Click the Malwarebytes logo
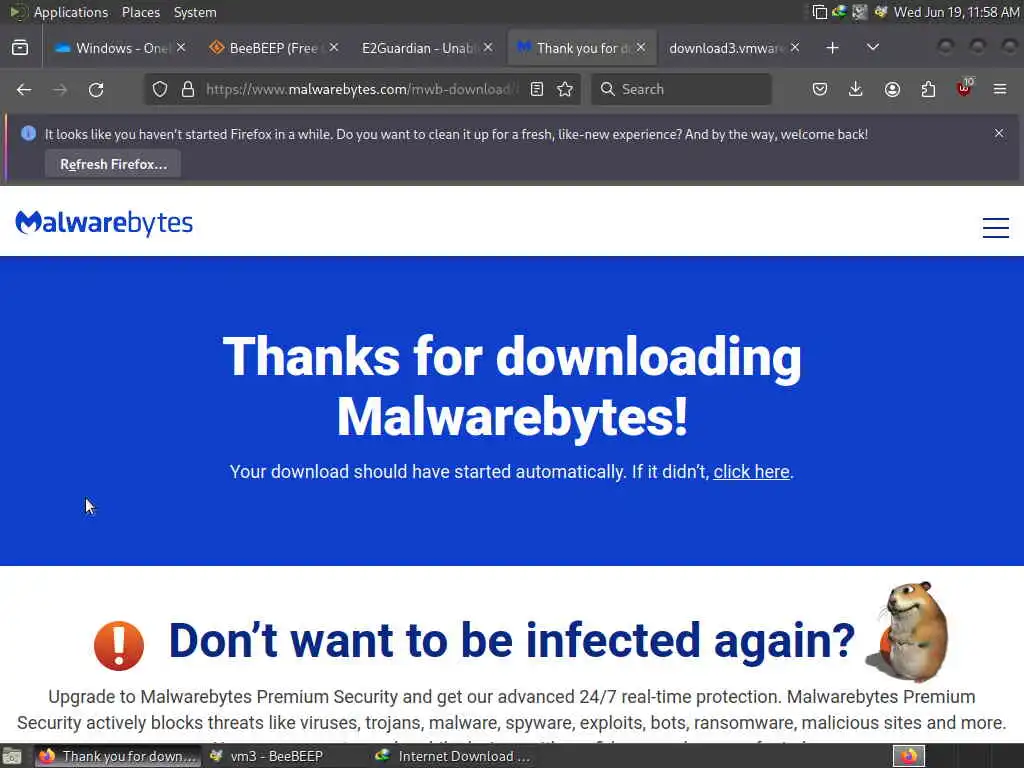1024x768 pixels. point(104,223)
